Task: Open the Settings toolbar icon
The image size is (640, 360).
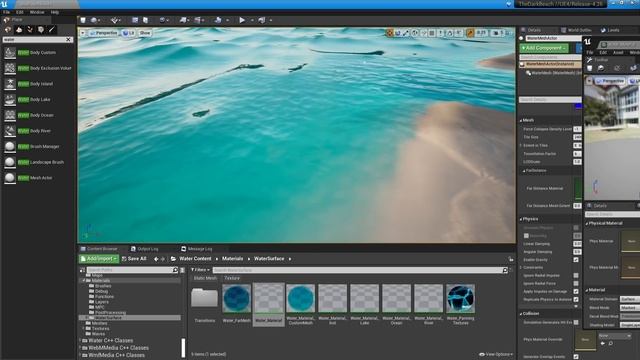Action: point(162,20)
